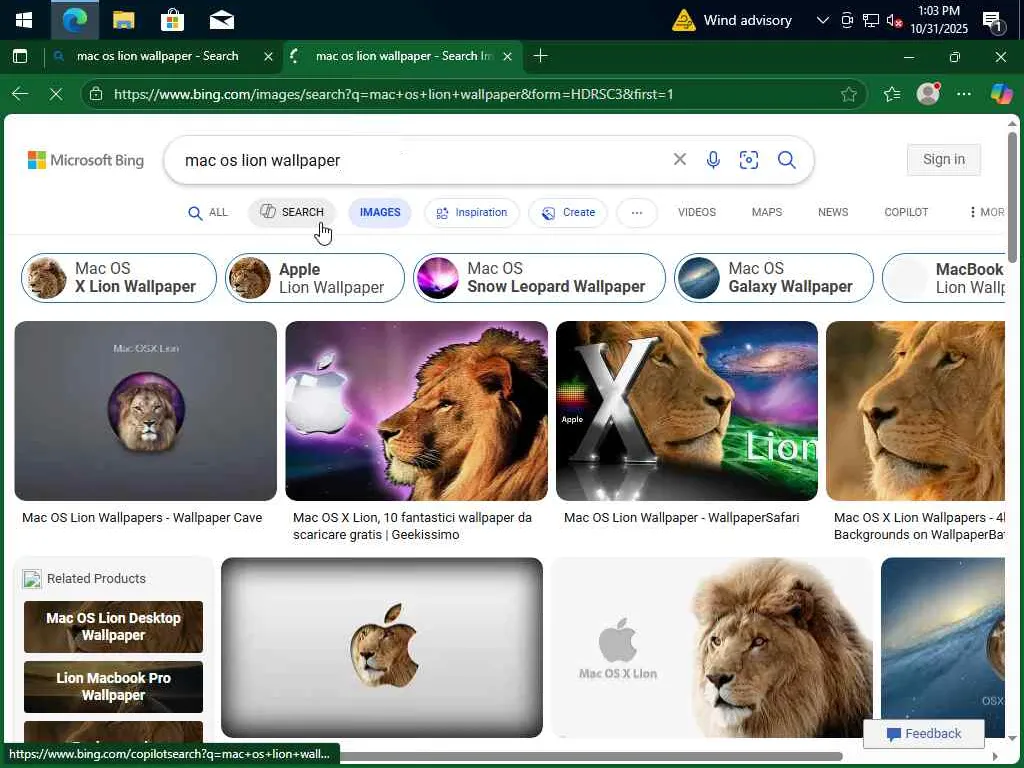This screenshot has height=768, width=1024.
Task: Click the Microsoft Bing logo
Action: point(86,160)
